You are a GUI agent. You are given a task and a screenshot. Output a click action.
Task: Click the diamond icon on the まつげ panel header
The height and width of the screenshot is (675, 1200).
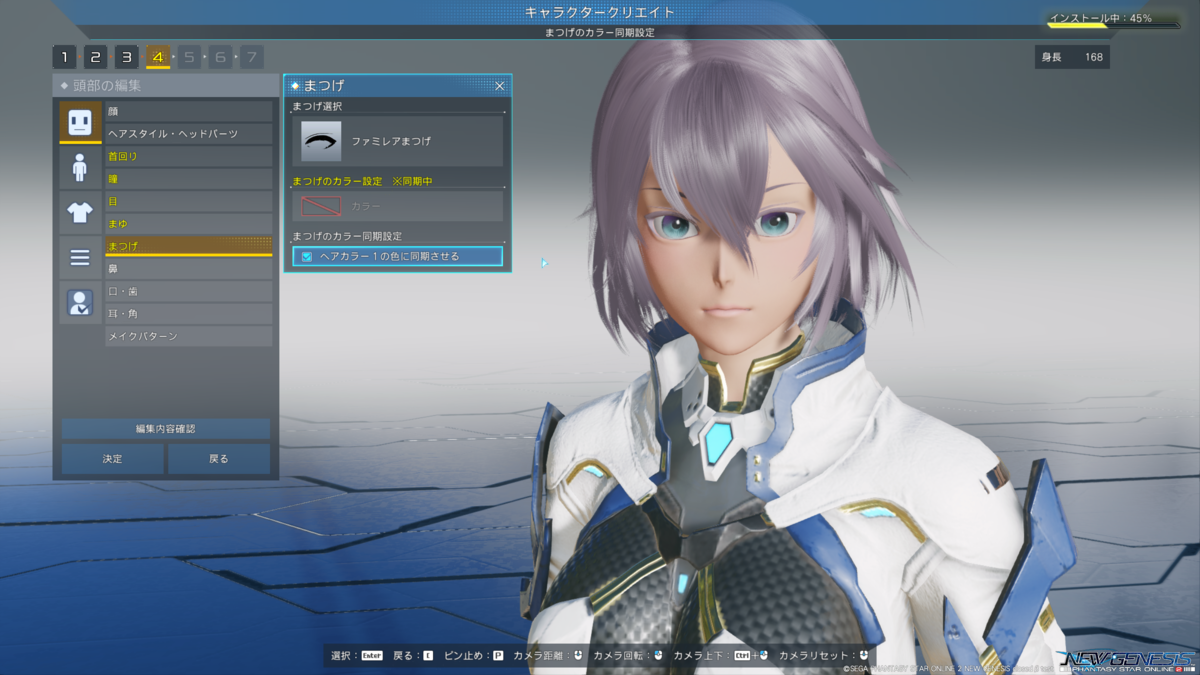click(294, 86)
